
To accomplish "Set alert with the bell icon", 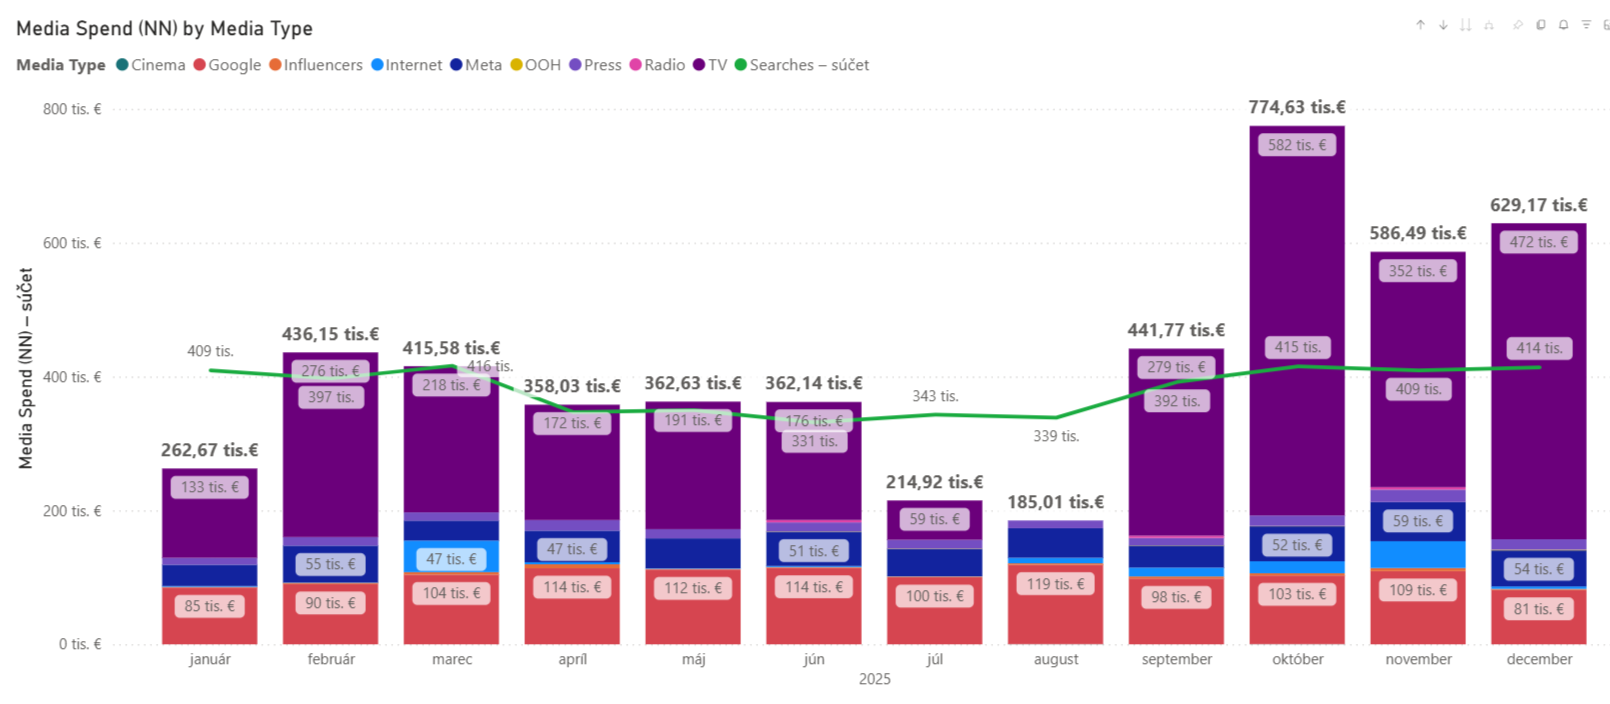I will 1563,25.
